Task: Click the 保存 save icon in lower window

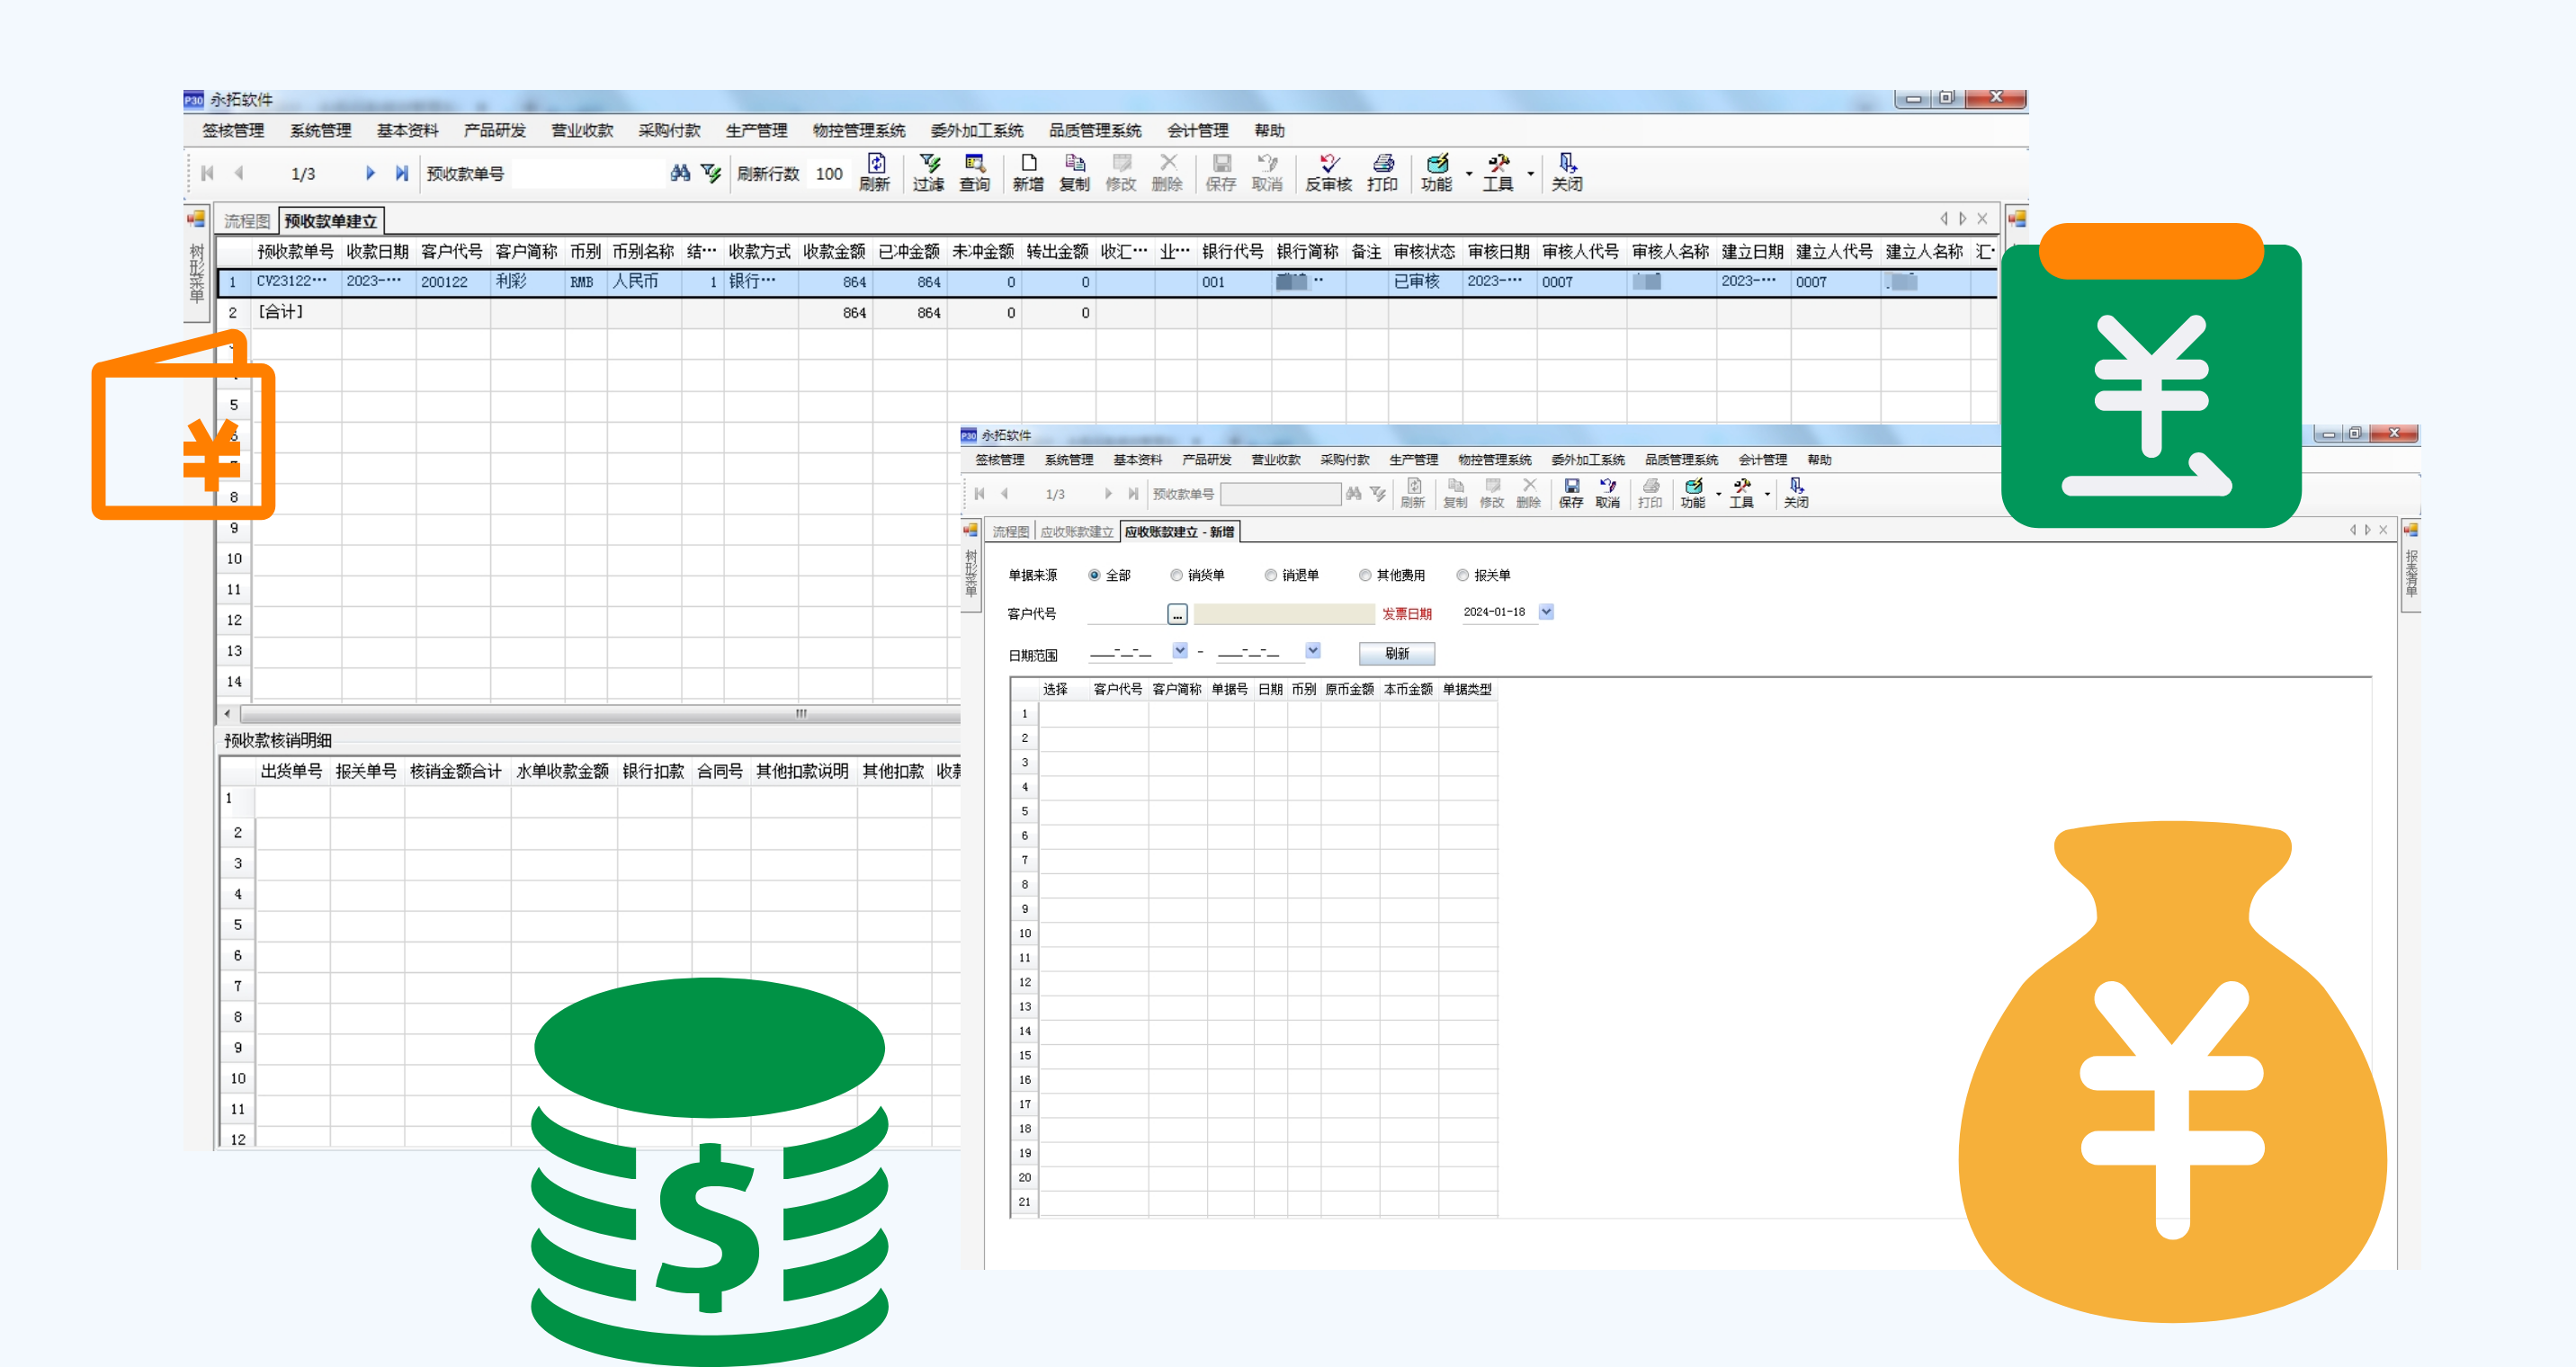Action: (1571, 492)
